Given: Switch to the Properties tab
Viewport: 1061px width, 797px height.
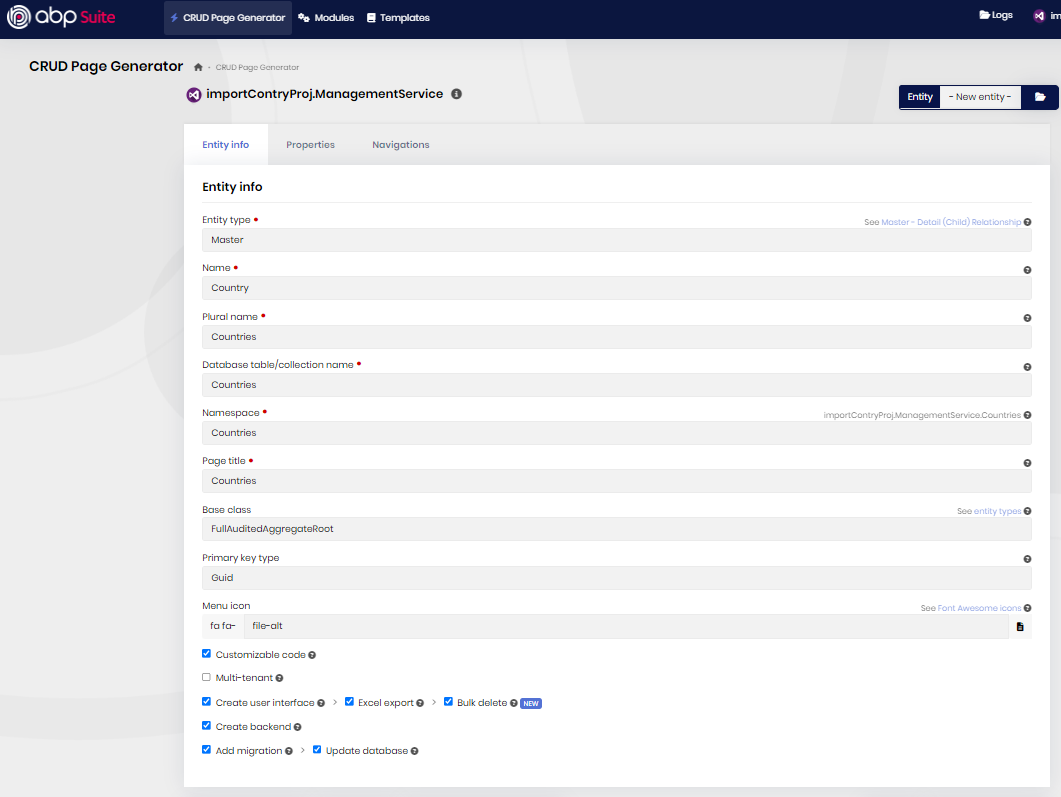Looking at the screenshot, I should 310,145.
